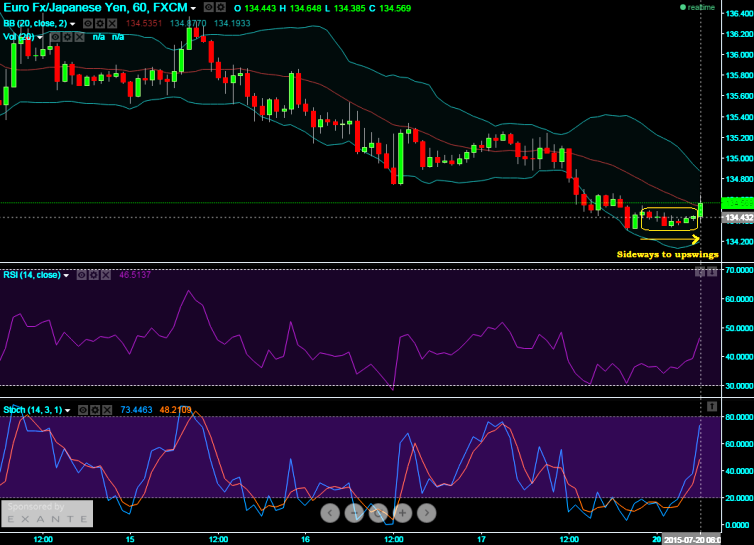Click the Stoch %D value 48.2109

pos(176,410)
